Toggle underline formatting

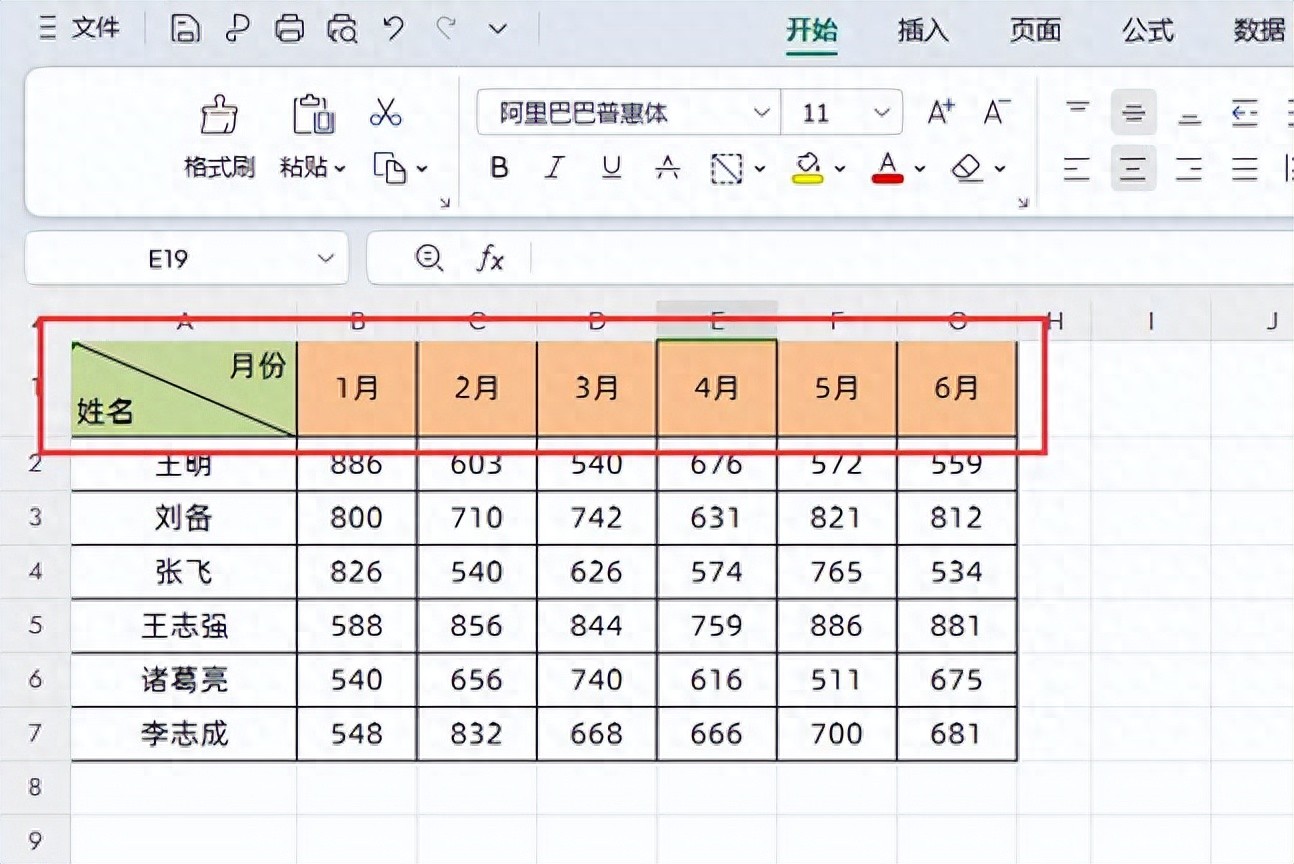[611, 169]
